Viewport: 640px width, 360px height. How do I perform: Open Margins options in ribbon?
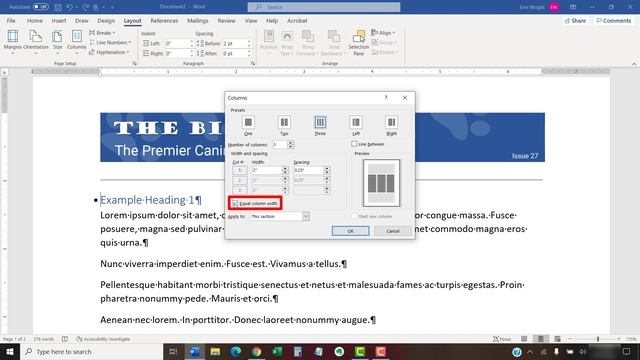click(x=13, y=42)
